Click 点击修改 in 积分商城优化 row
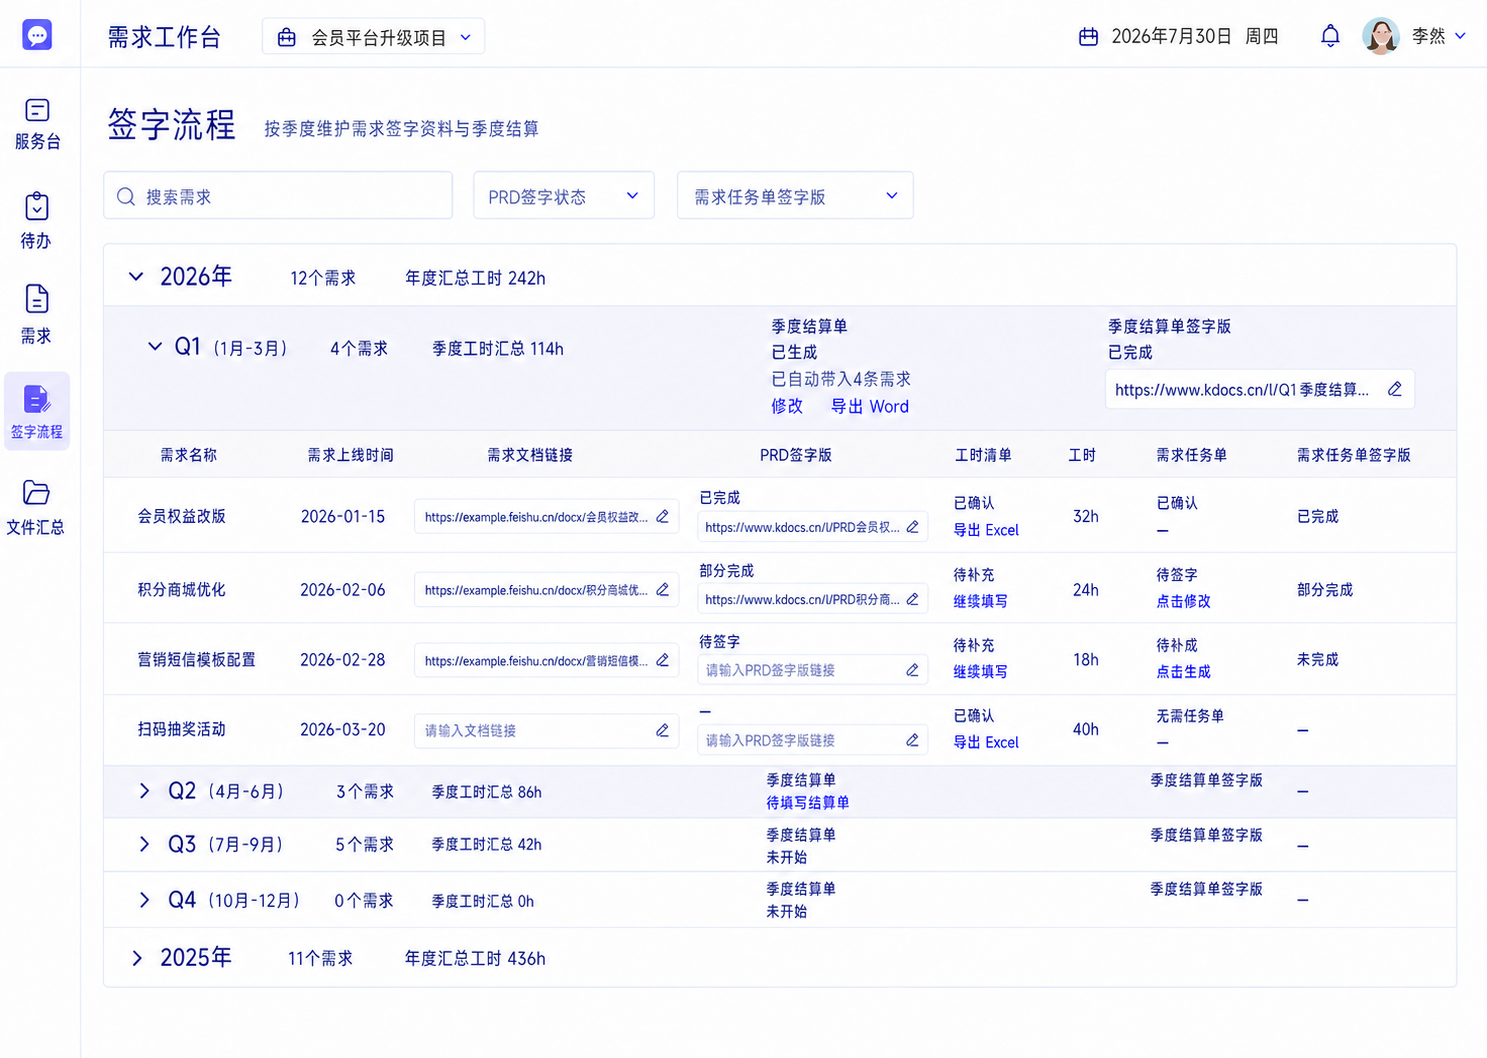1487x1058 pixels. tap(1183, 601)
